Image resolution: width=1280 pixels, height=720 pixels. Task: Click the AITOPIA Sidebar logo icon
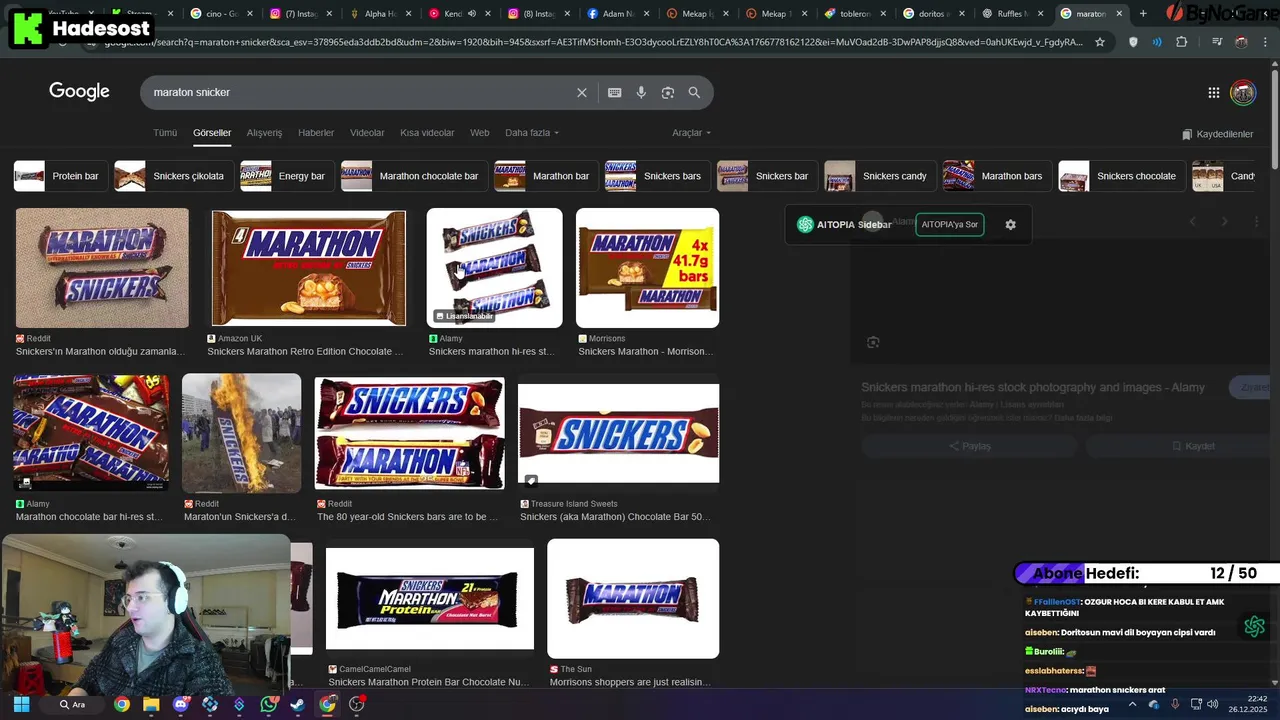[805, 225]
